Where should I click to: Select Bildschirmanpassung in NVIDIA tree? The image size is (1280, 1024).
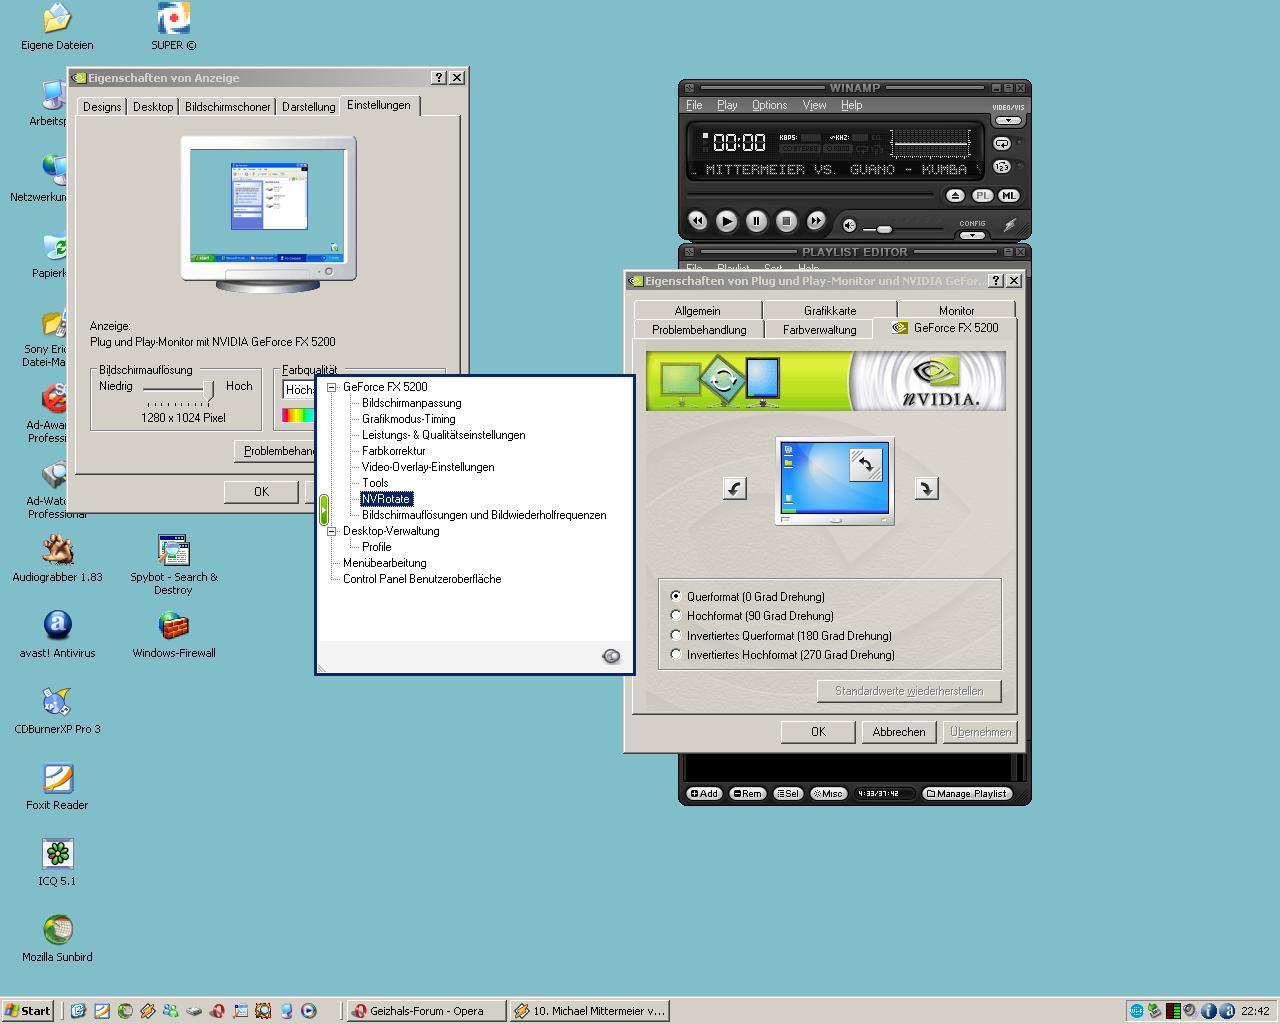[x=411, y=403]
